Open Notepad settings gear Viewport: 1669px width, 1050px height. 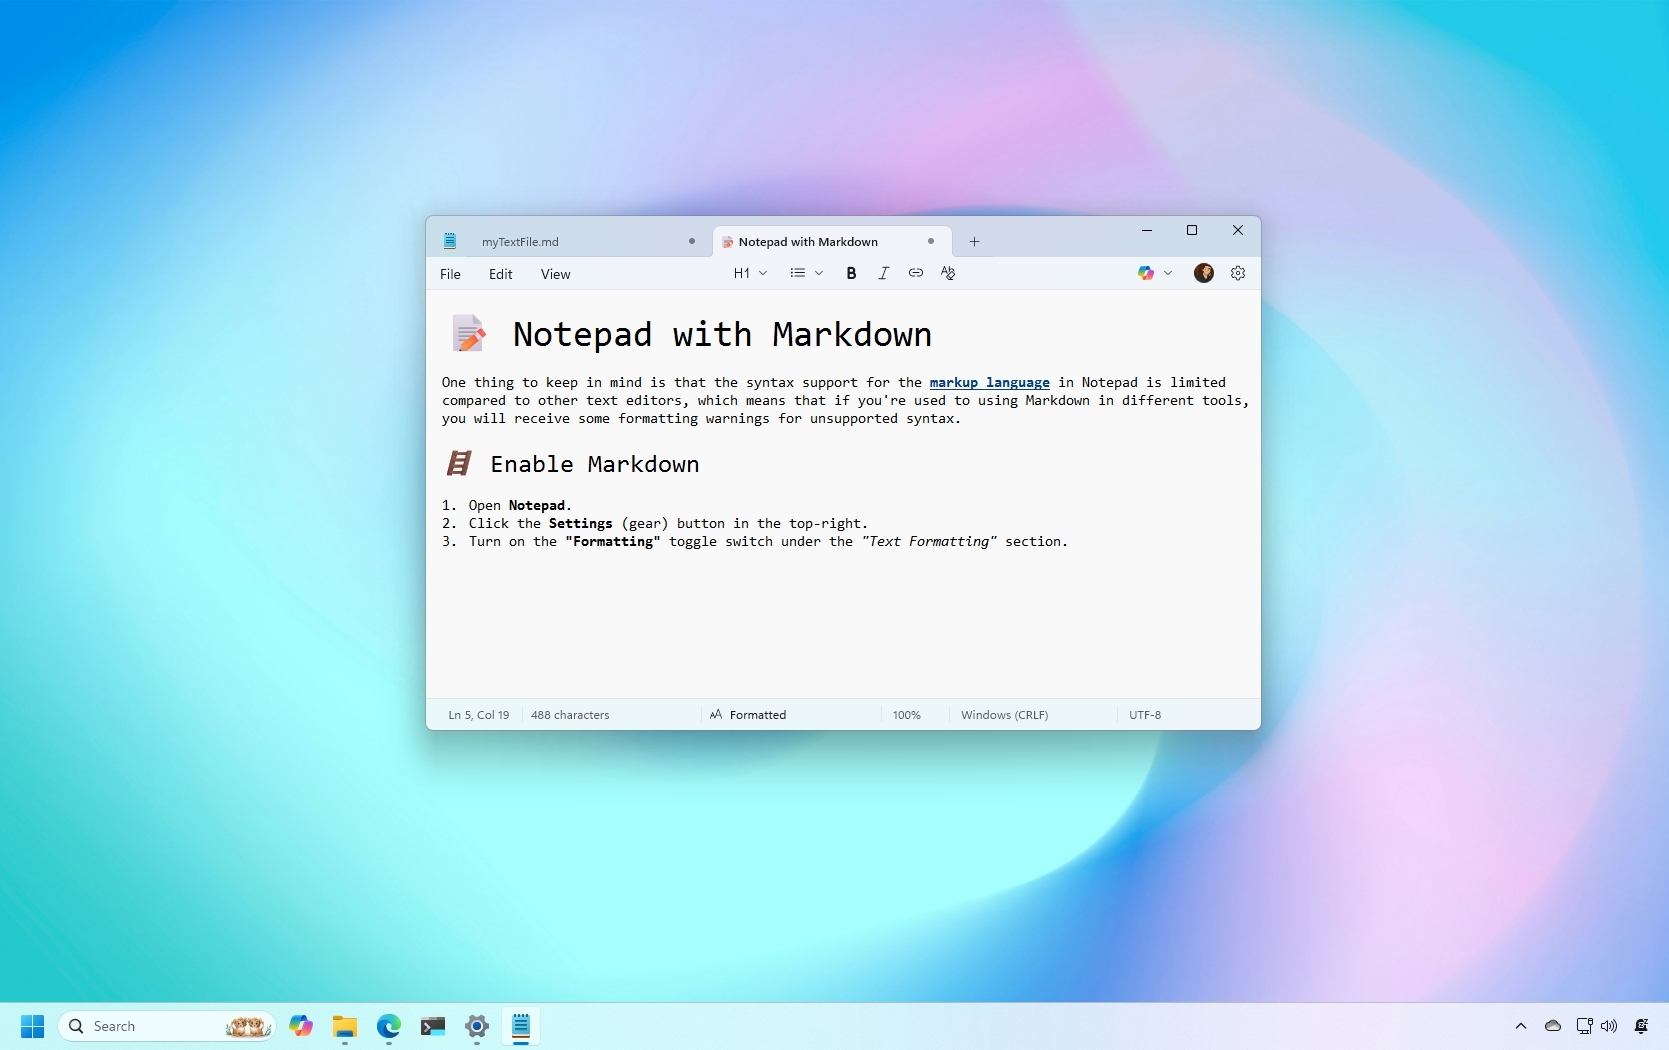click(1238, 273)
